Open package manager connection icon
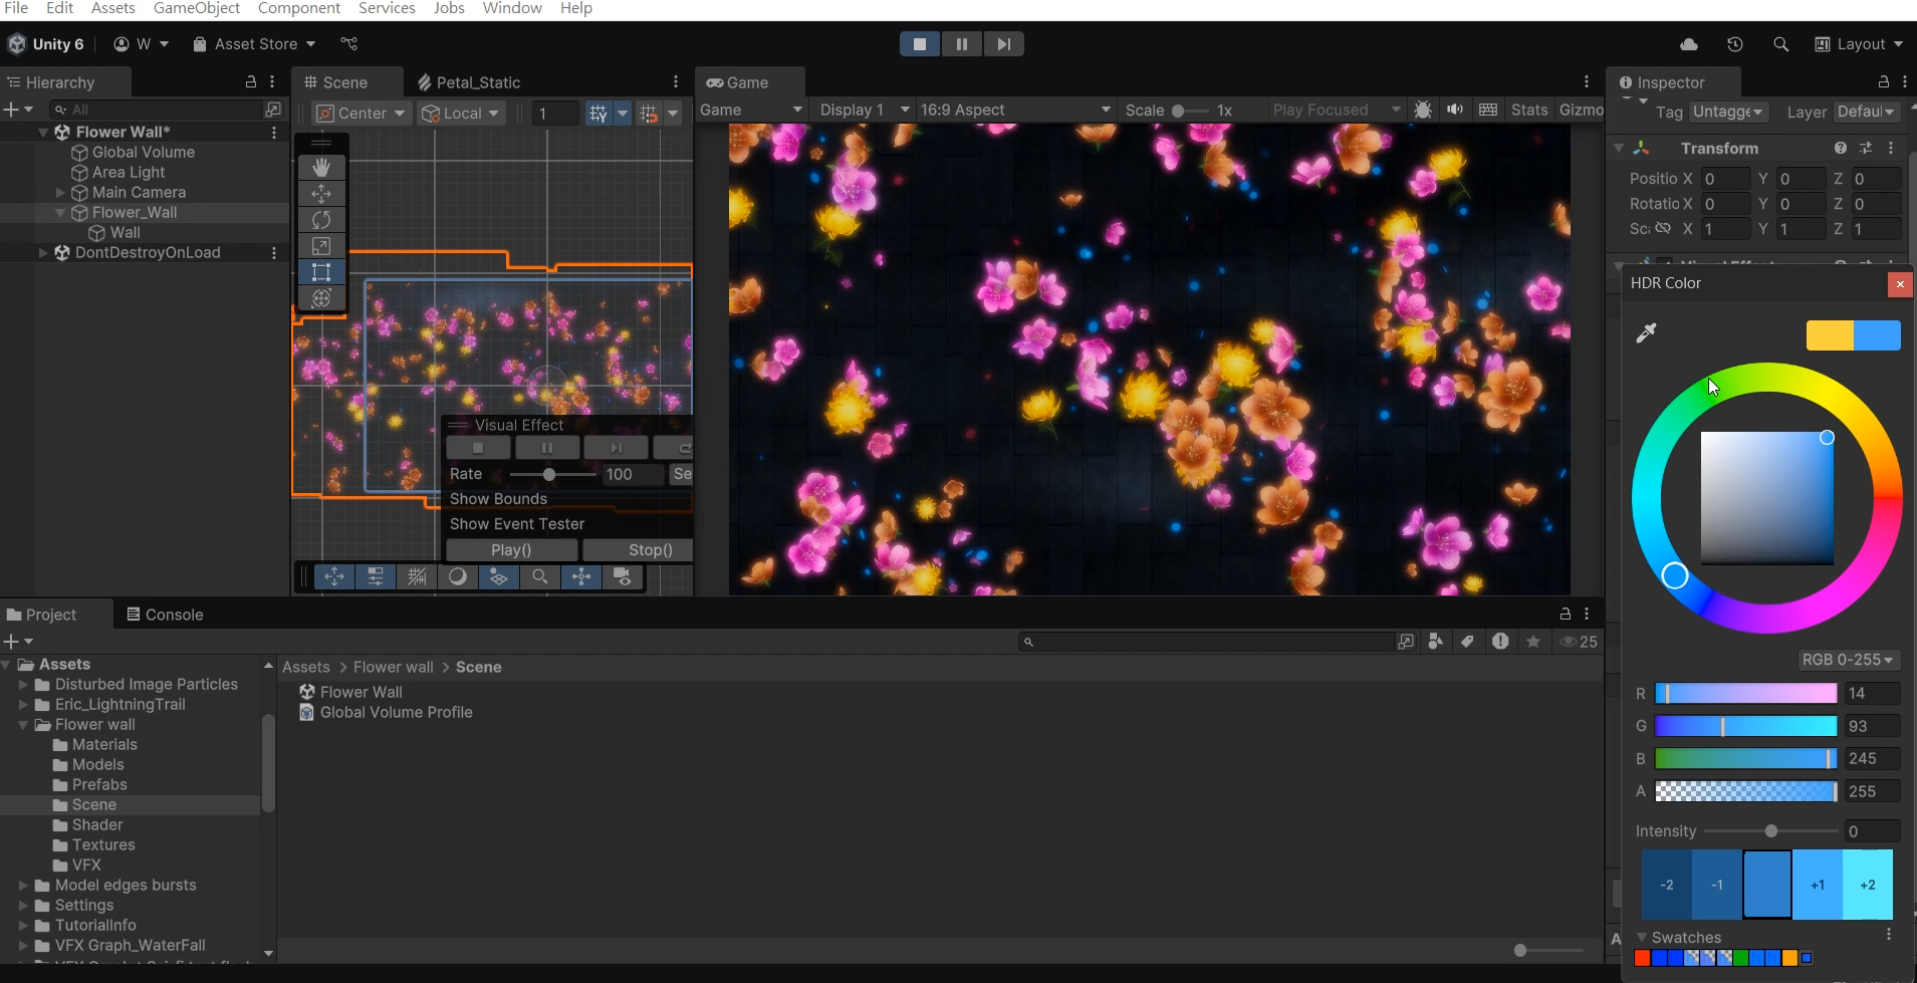The image size is (1917, 983). 349,44
